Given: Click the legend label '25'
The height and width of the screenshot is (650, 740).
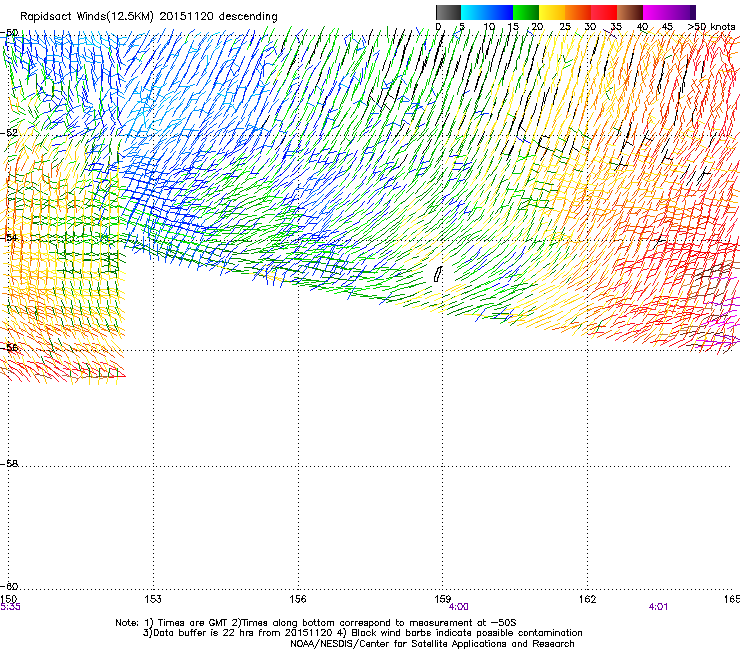Looking at the screenshot, I should click(564, 27).
